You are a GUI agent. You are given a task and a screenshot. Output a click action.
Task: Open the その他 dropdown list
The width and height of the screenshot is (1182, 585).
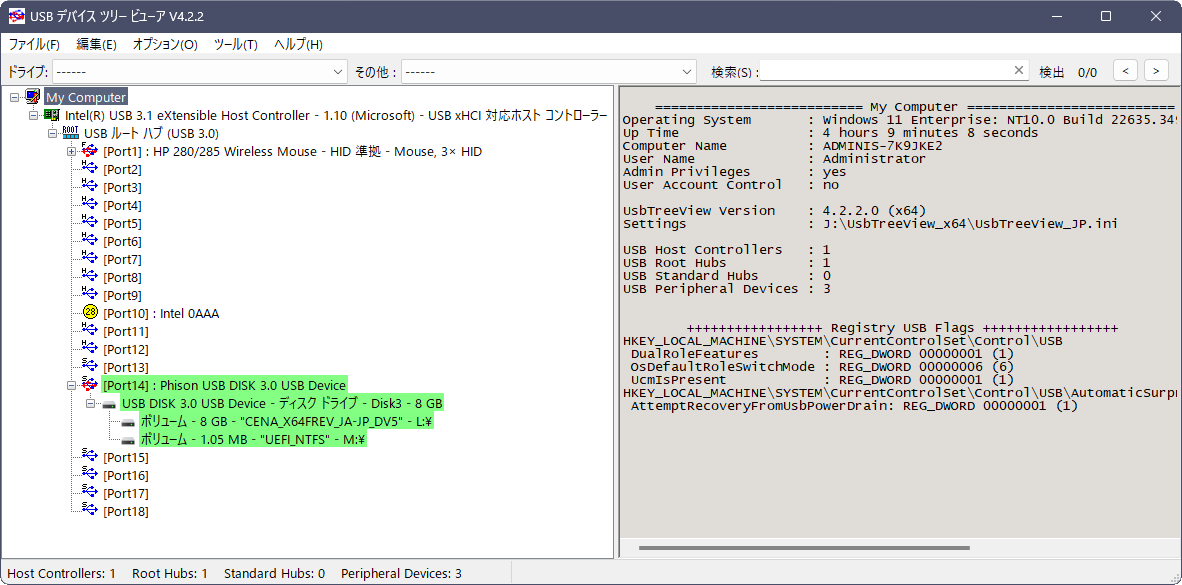(687, 72)
